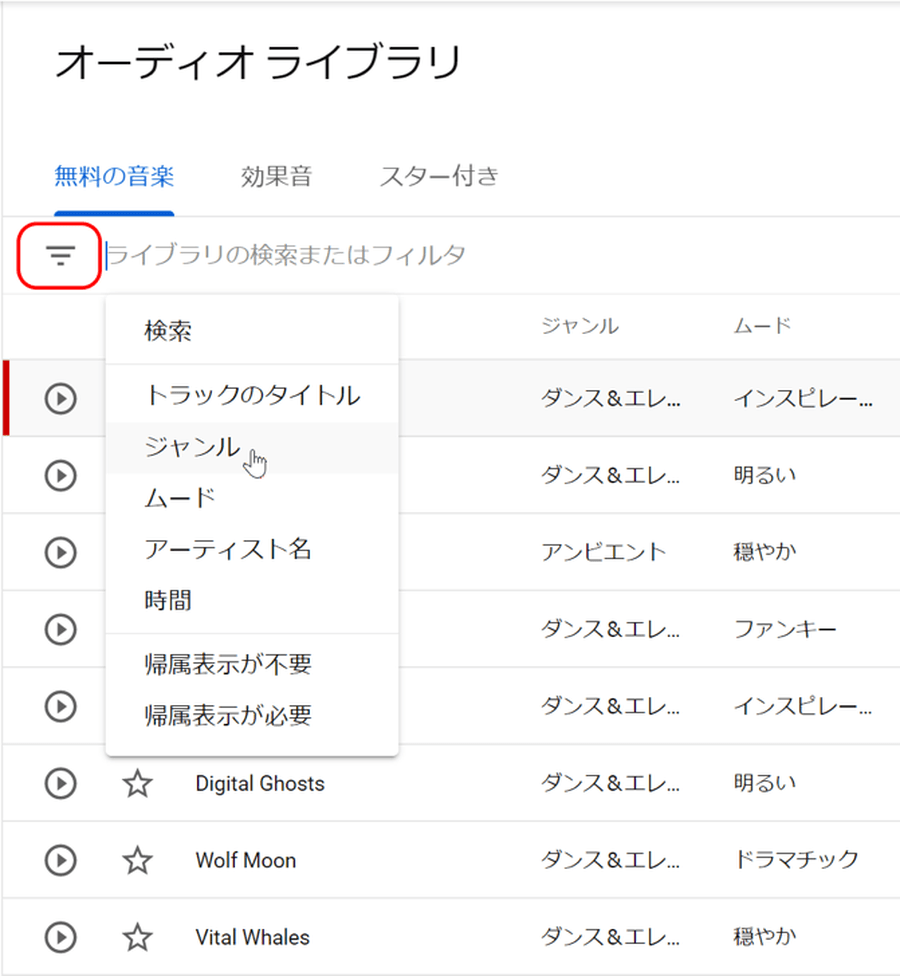Viewport: 900px width, 976px height.
Task: Select 帰属表示が不要 filter option
Action: (x=228, y=664)
